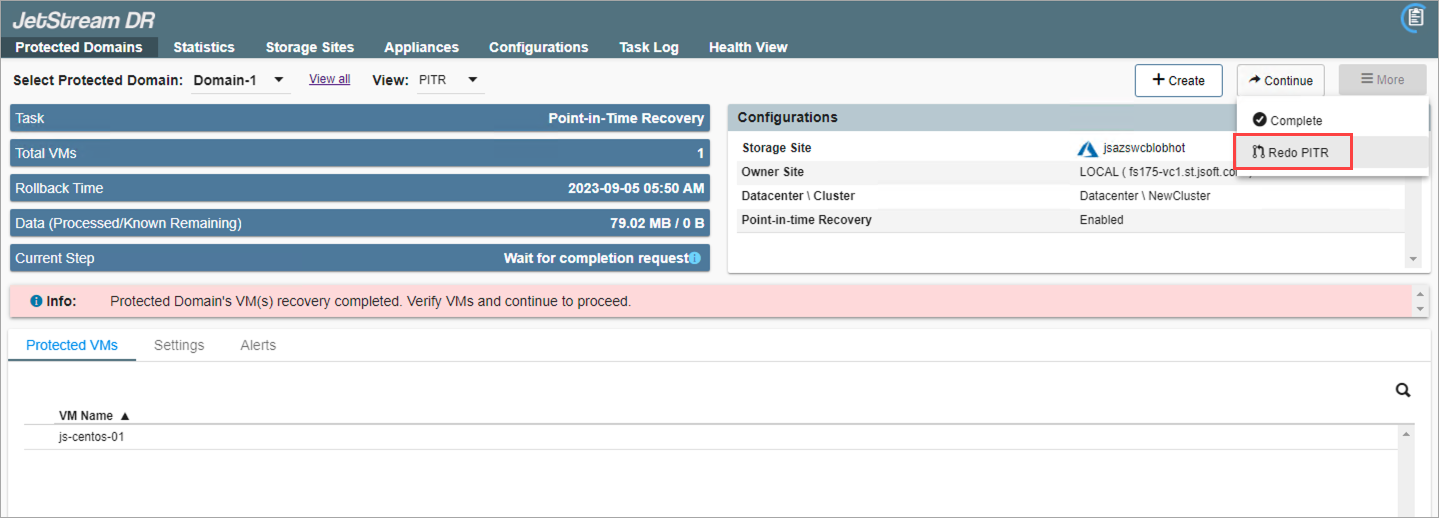
Task: Click the info icon beside Current Step
Action: [695, 258]
